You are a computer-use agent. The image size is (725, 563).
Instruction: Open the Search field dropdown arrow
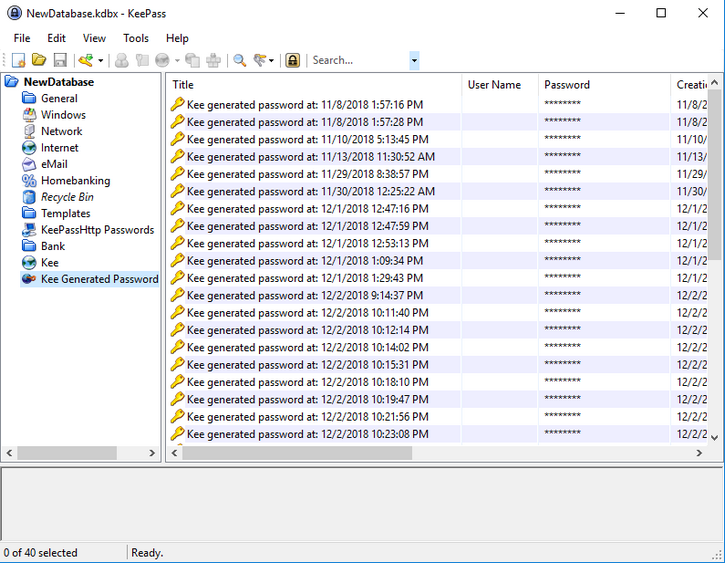[414, 61]
